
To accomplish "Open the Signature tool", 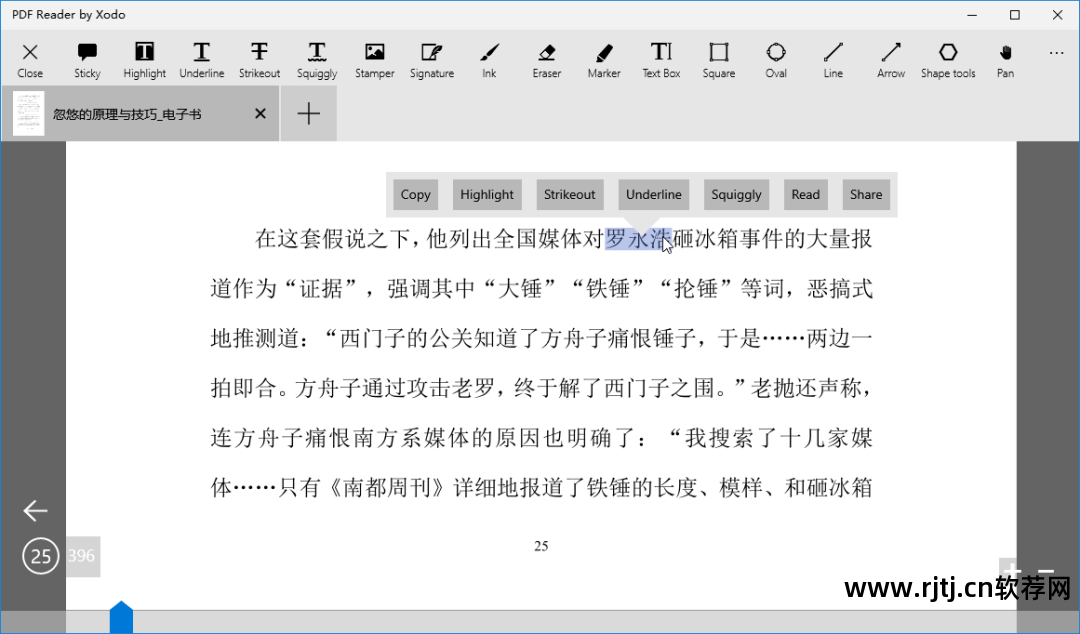I will (x=432, y=61).
